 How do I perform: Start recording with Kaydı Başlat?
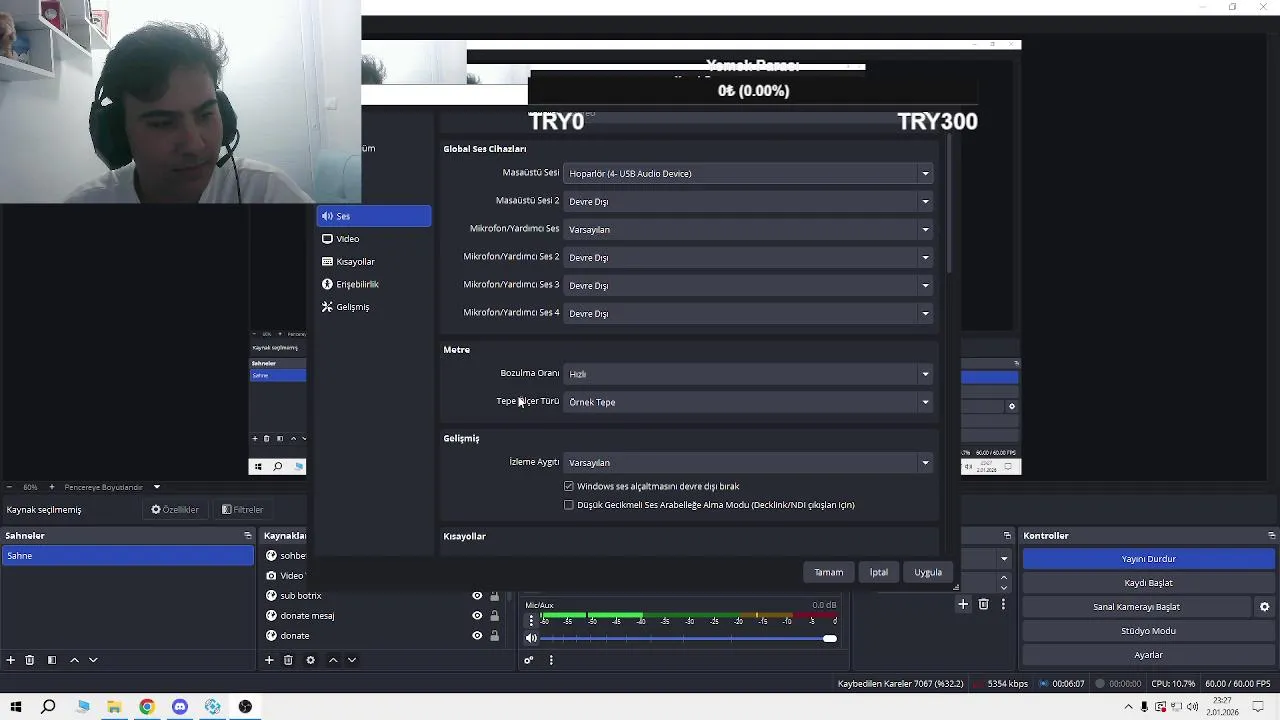[x=1148, y=583]
